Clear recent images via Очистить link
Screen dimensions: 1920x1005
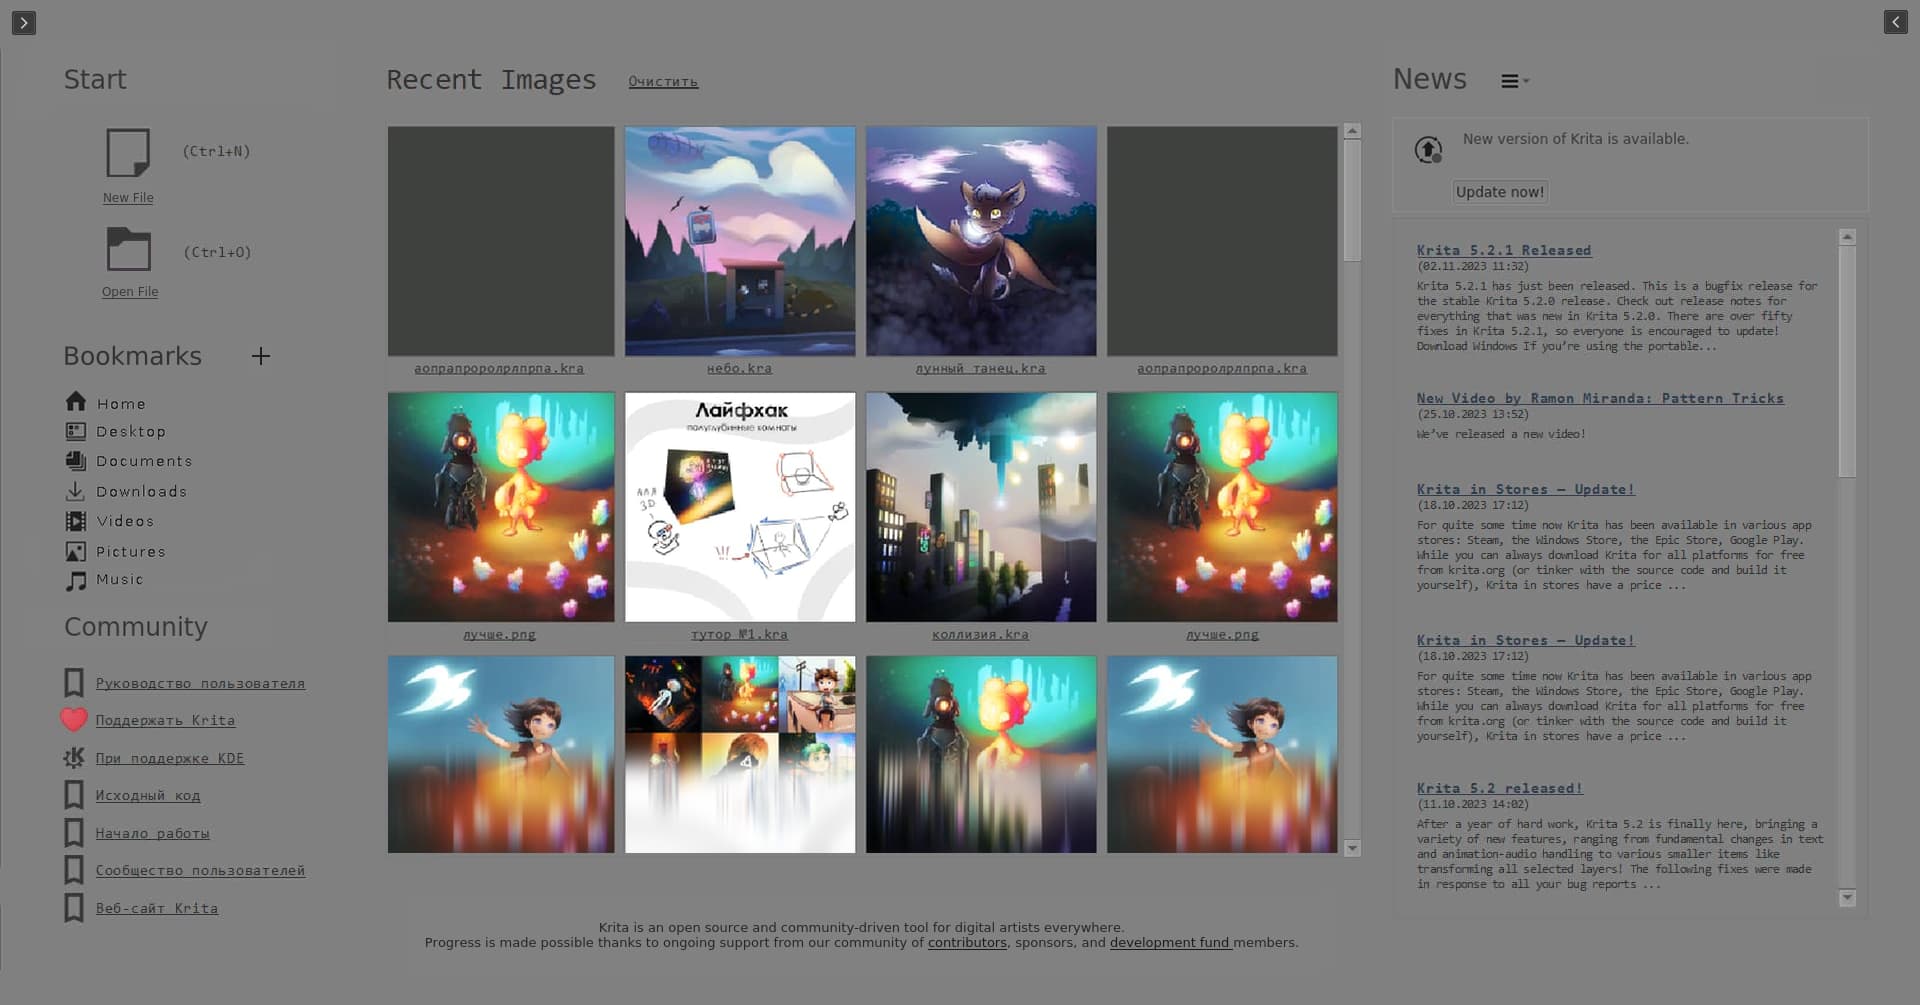[x=663, y=82]
